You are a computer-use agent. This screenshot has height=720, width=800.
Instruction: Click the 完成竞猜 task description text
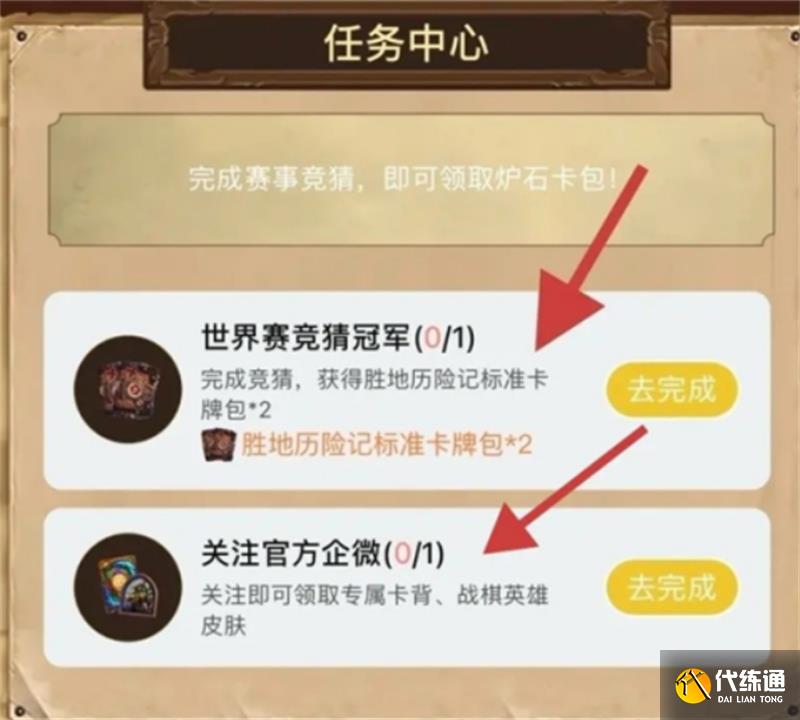[x=374, y=394]
